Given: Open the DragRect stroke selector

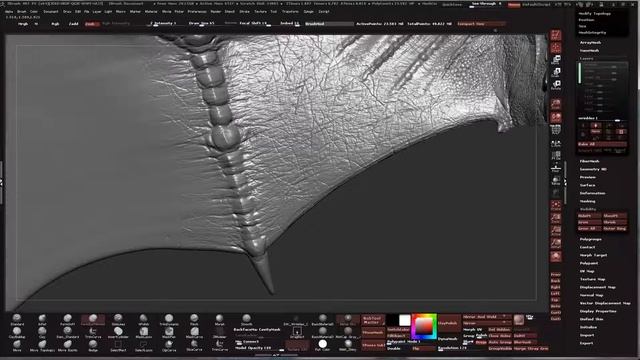Looking at the screenshot, I should [297, 333].
